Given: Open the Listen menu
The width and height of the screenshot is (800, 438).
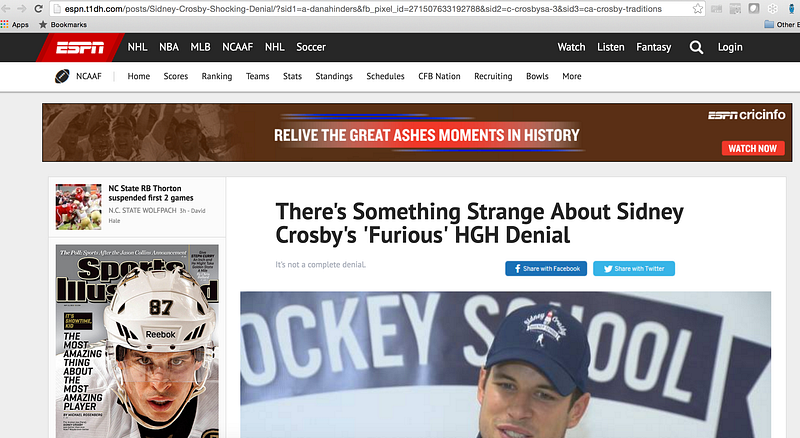Looking at the screenshot, I should coord(611,47).
